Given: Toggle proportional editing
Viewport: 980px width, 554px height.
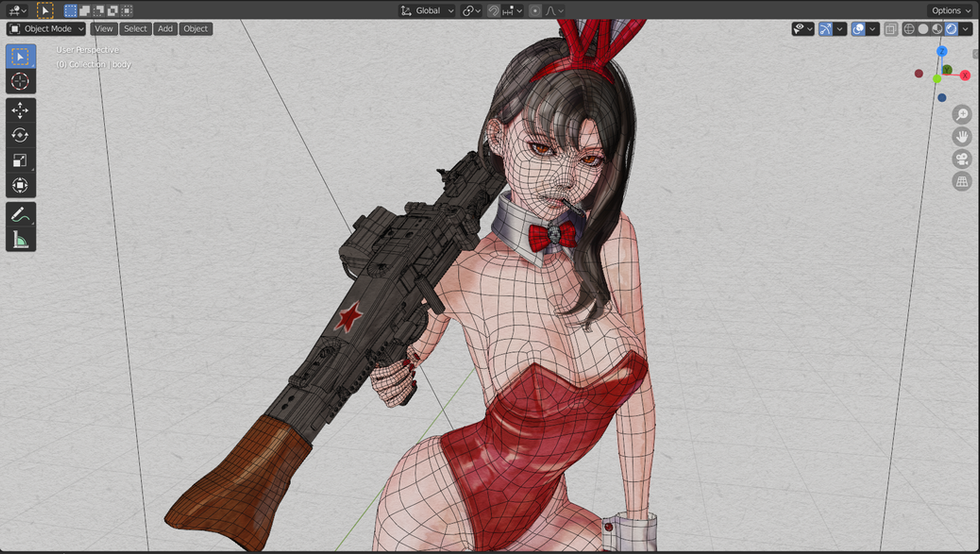Looking at the screenshot, I should click(535, 11).
